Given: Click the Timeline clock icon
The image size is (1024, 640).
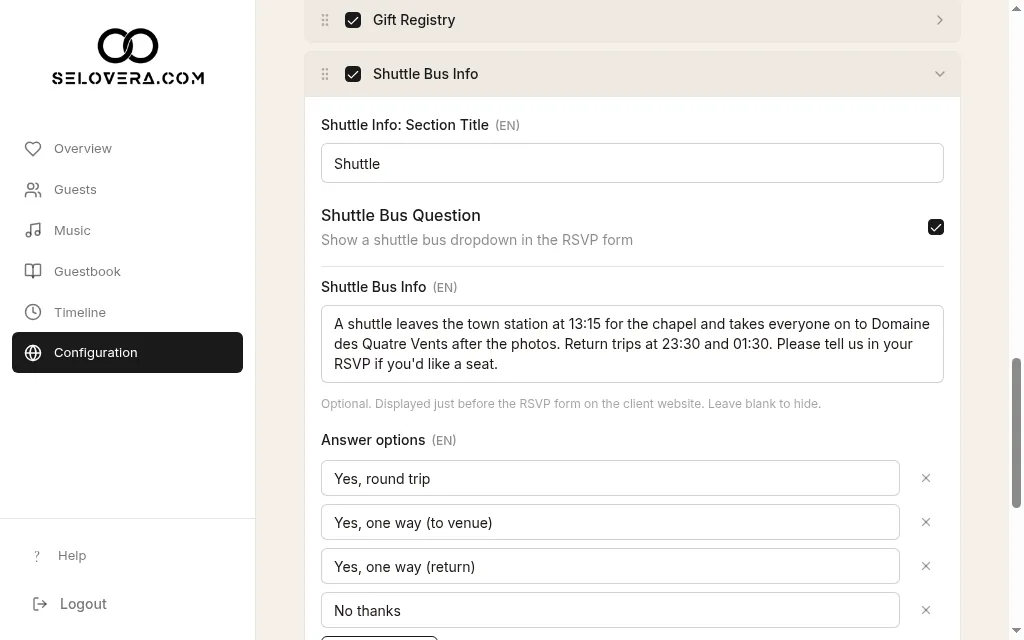Looking at the screenshot, I should [x=33, y=312].
